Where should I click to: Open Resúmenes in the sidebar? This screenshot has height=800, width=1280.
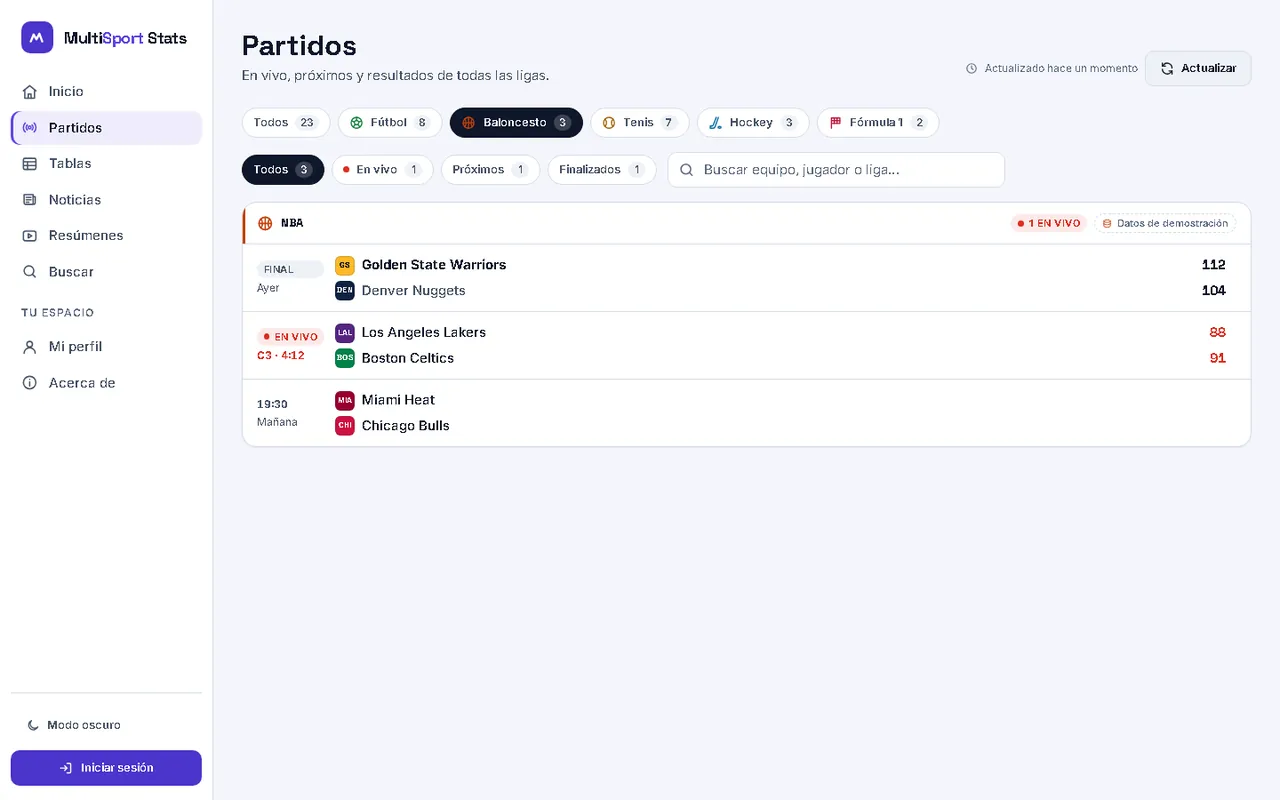point(106,235)
